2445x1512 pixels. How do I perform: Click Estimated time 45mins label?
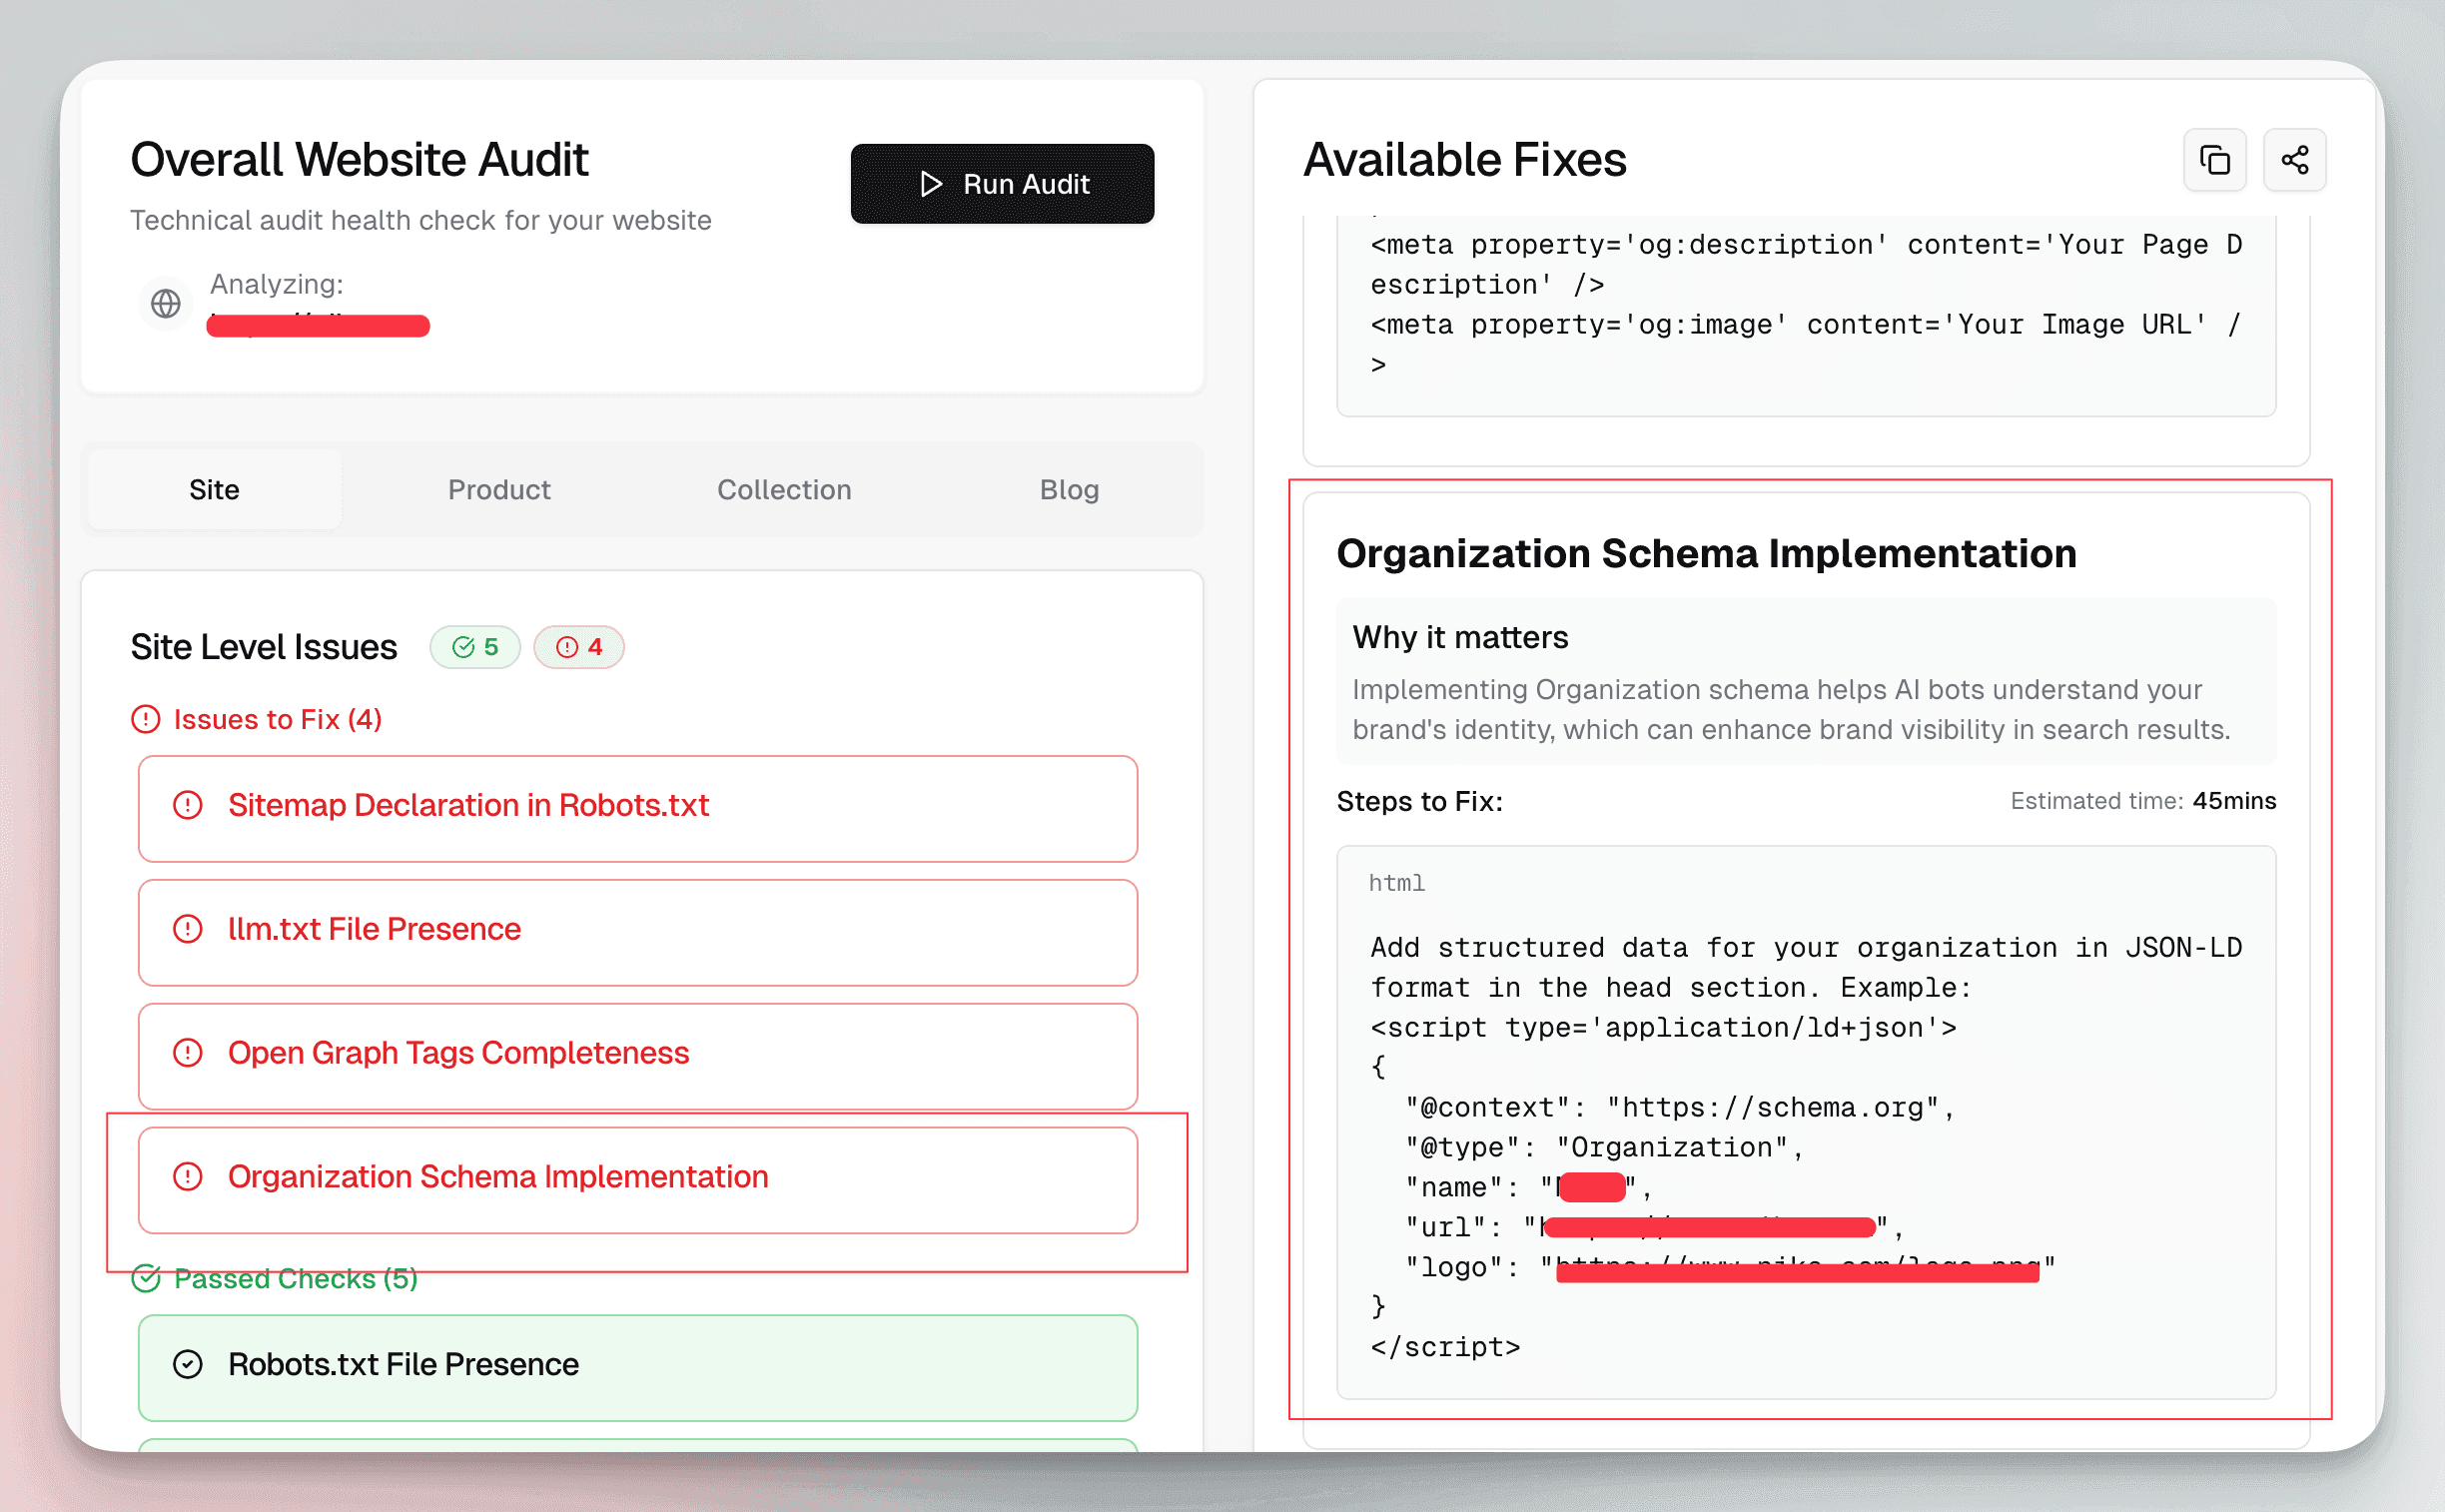[2143, 801]
